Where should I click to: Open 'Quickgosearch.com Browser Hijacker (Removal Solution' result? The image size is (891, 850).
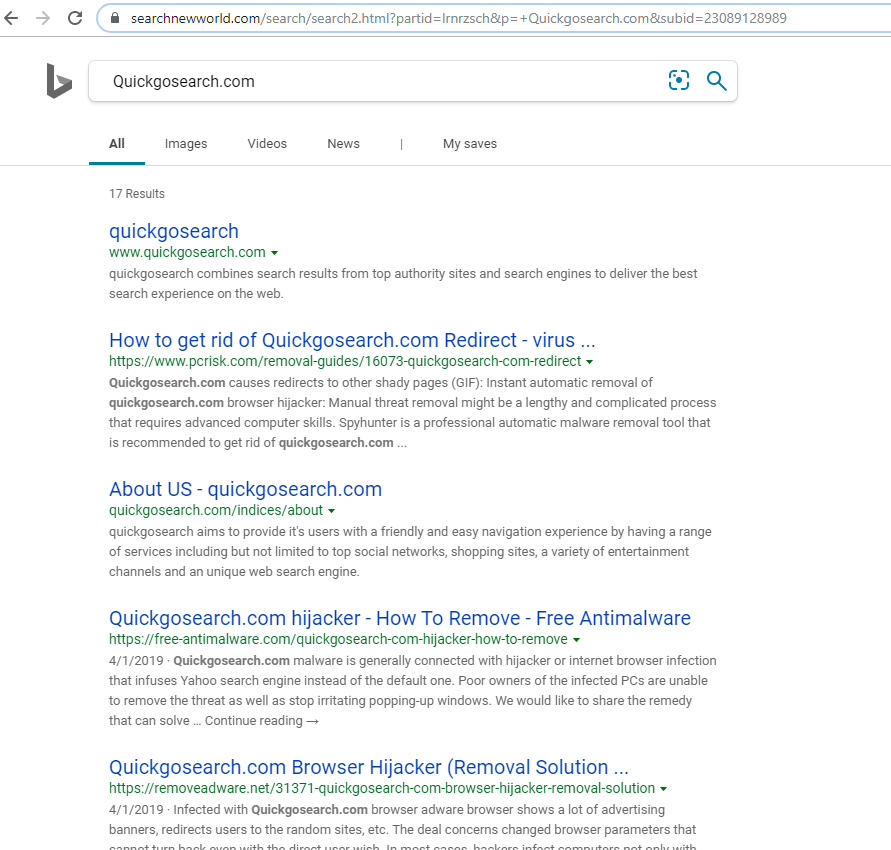pos(369,767)
